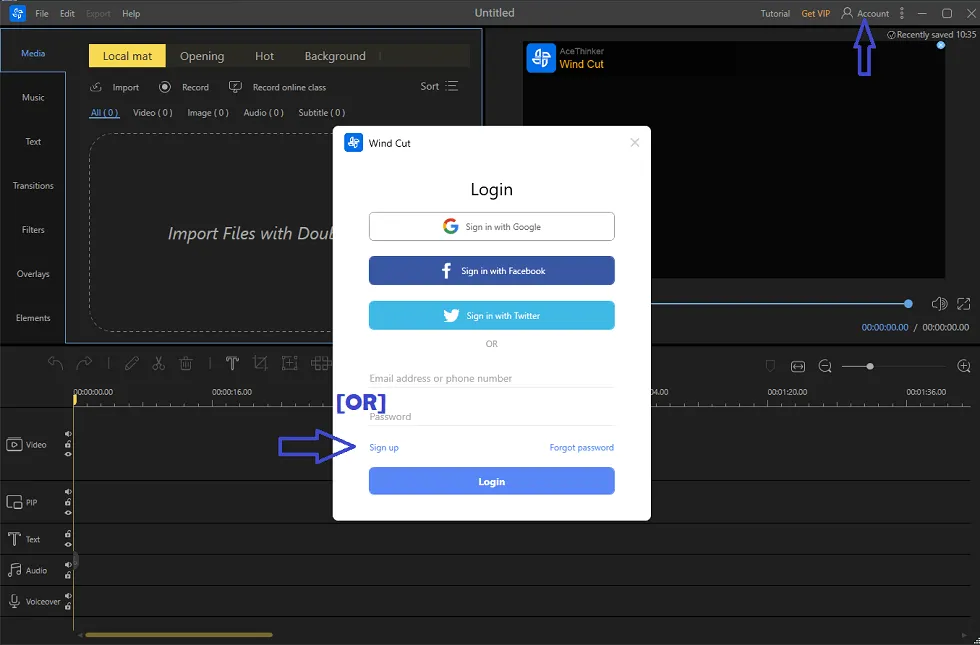Click the zoom-in magnifier on the timeline

[x=964, y=366]
